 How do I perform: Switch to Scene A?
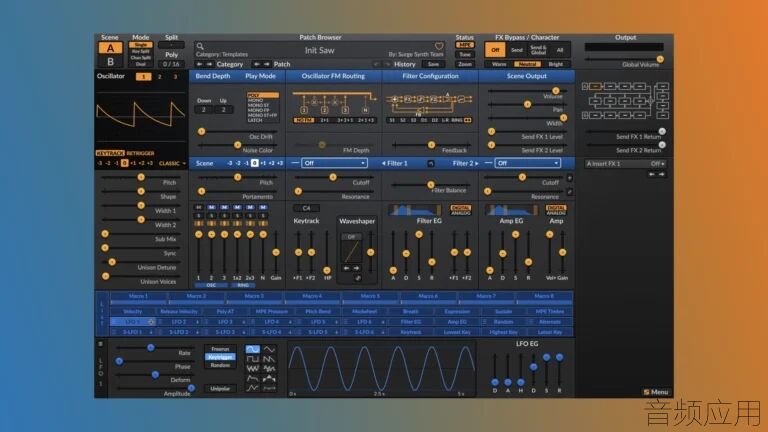coord(110,48)
